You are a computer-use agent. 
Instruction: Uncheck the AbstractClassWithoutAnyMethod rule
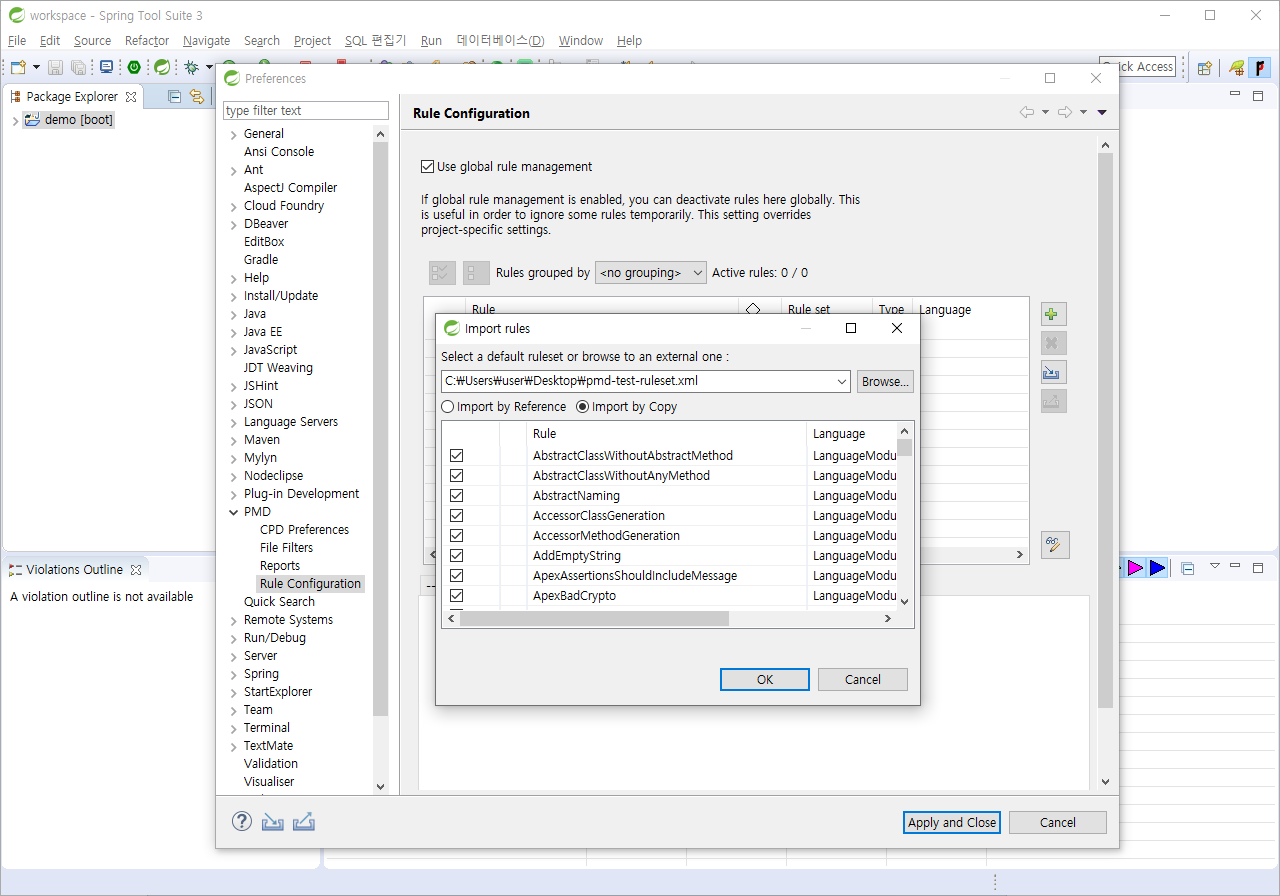[x=457, y=476]
